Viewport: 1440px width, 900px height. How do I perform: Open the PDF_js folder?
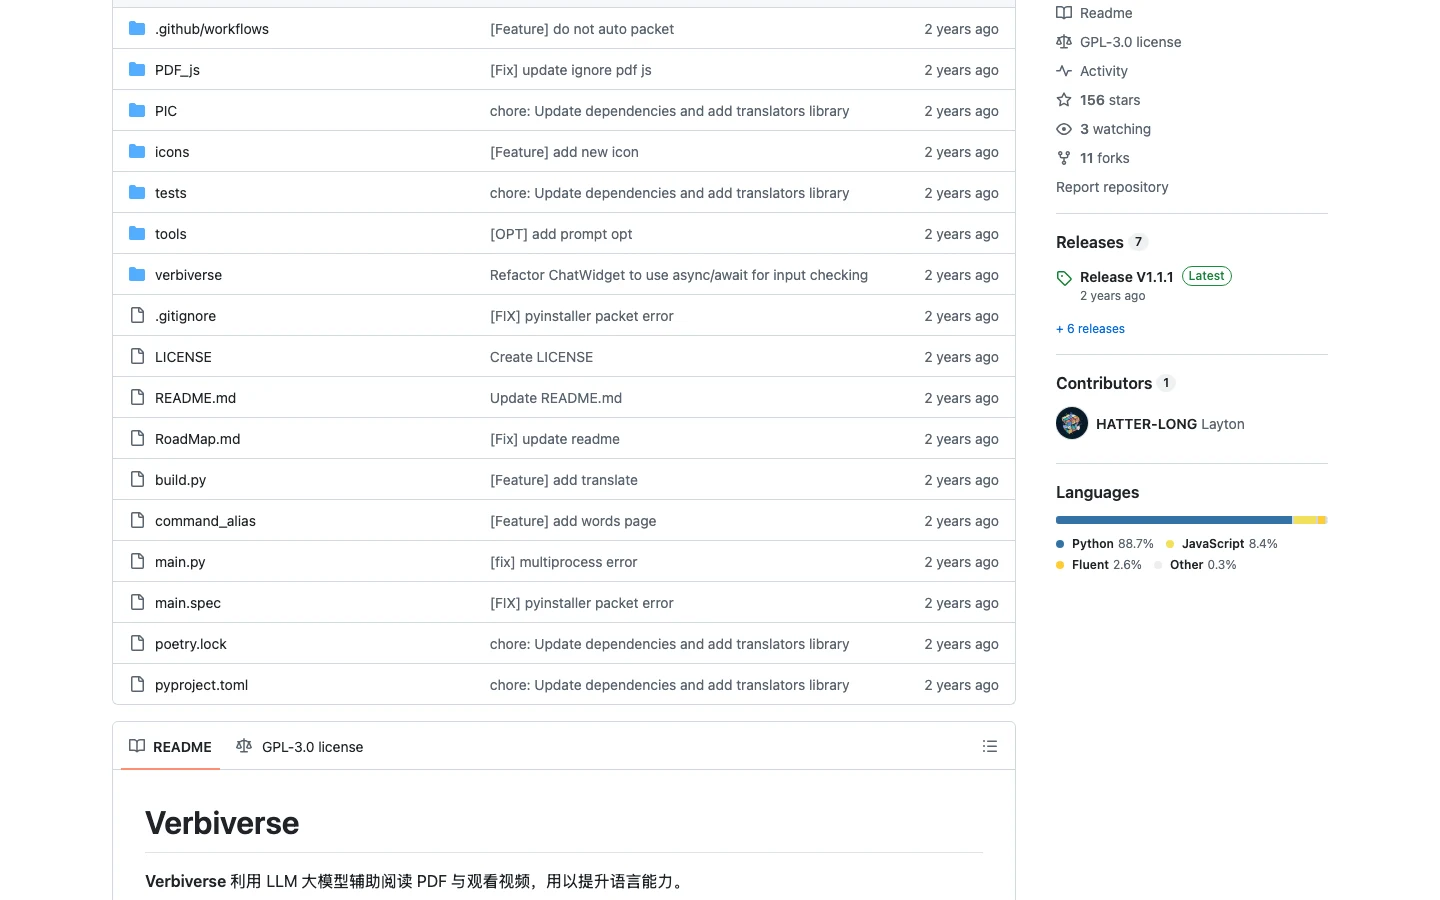pos(177,70)
